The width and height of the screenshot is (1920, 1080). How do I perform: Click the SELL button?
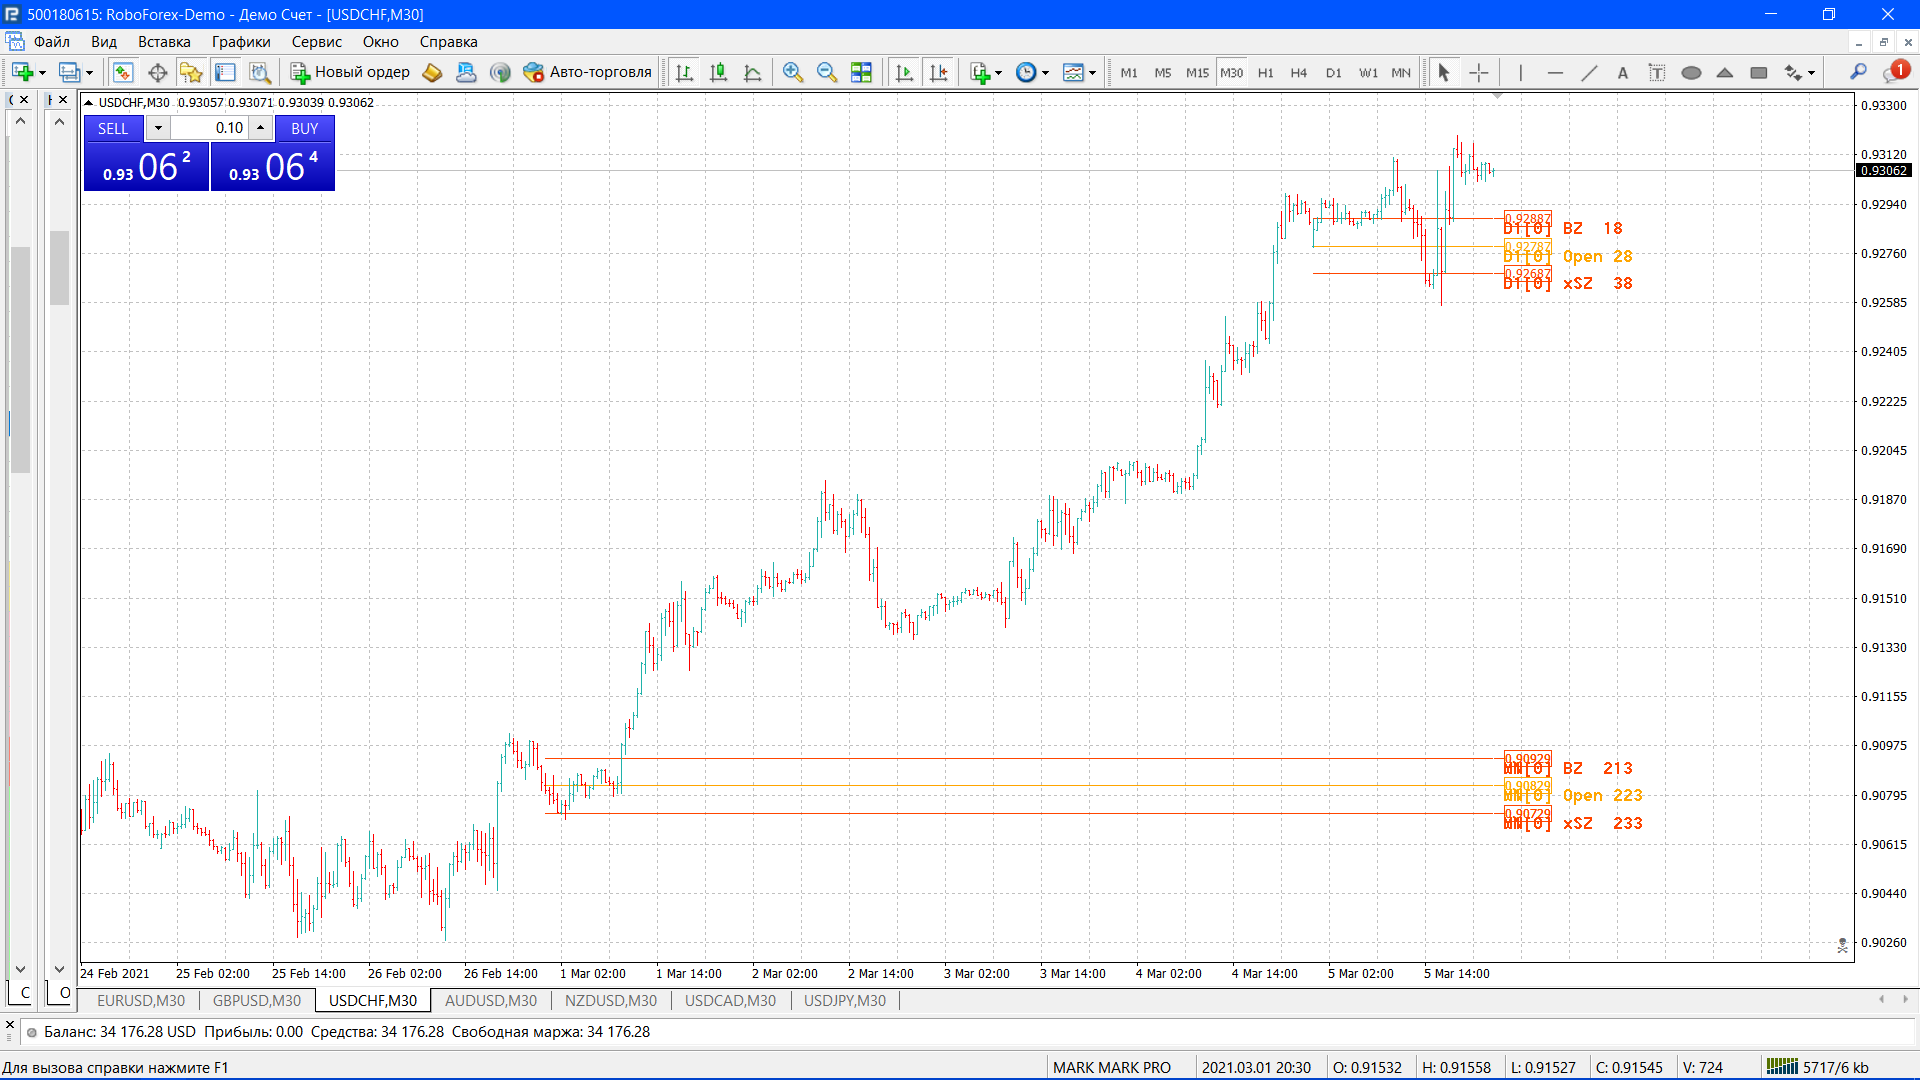point(113,128)
